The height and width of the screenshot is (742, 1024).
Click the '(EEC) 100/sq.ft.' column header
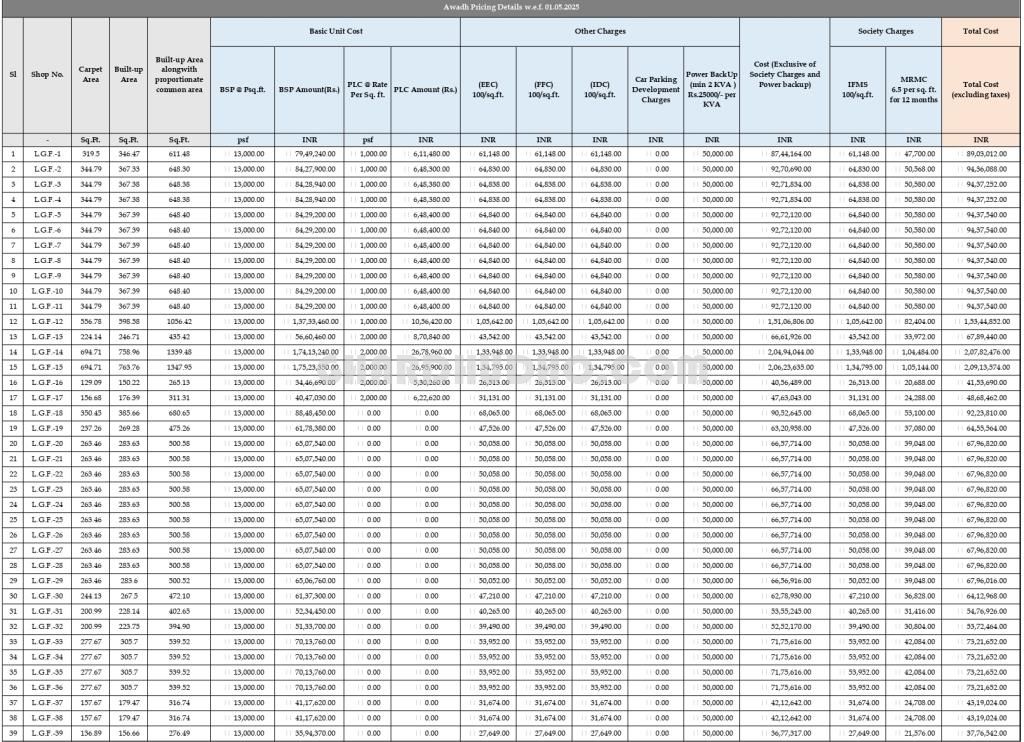[x=488, y=89]
